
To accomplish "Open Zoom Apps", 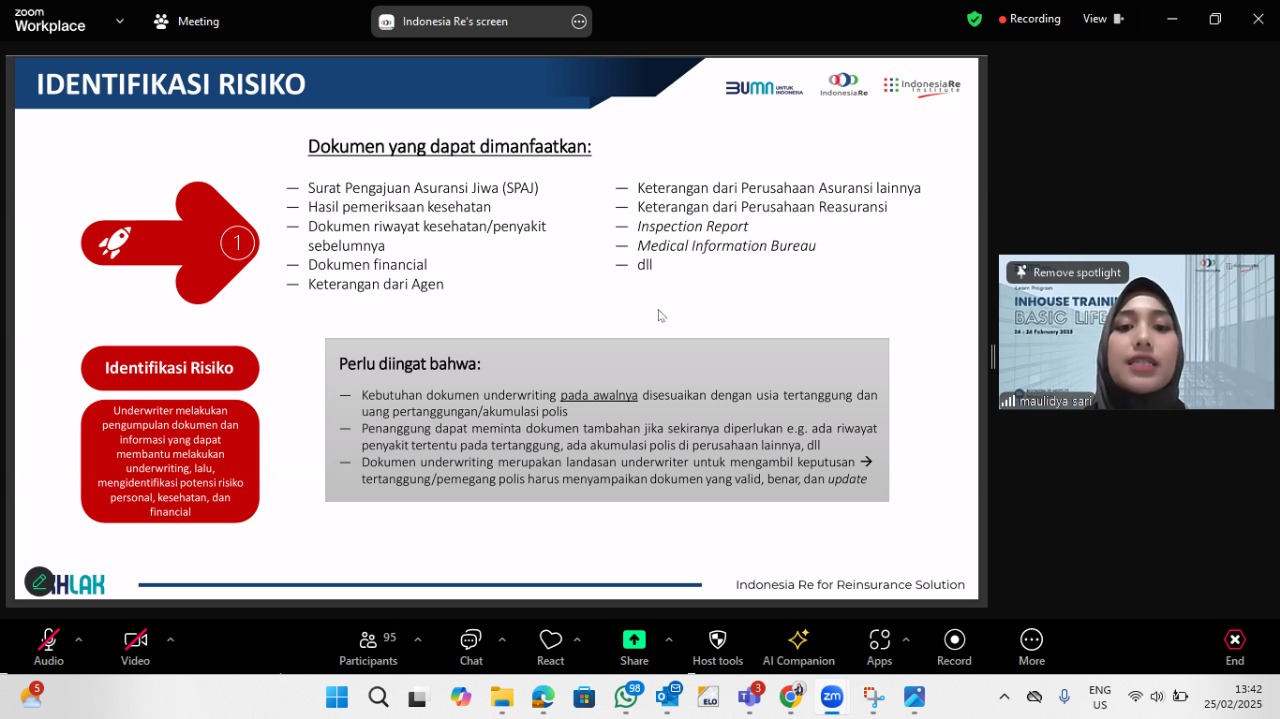I will pyautogui.click(x=879, y=647).
